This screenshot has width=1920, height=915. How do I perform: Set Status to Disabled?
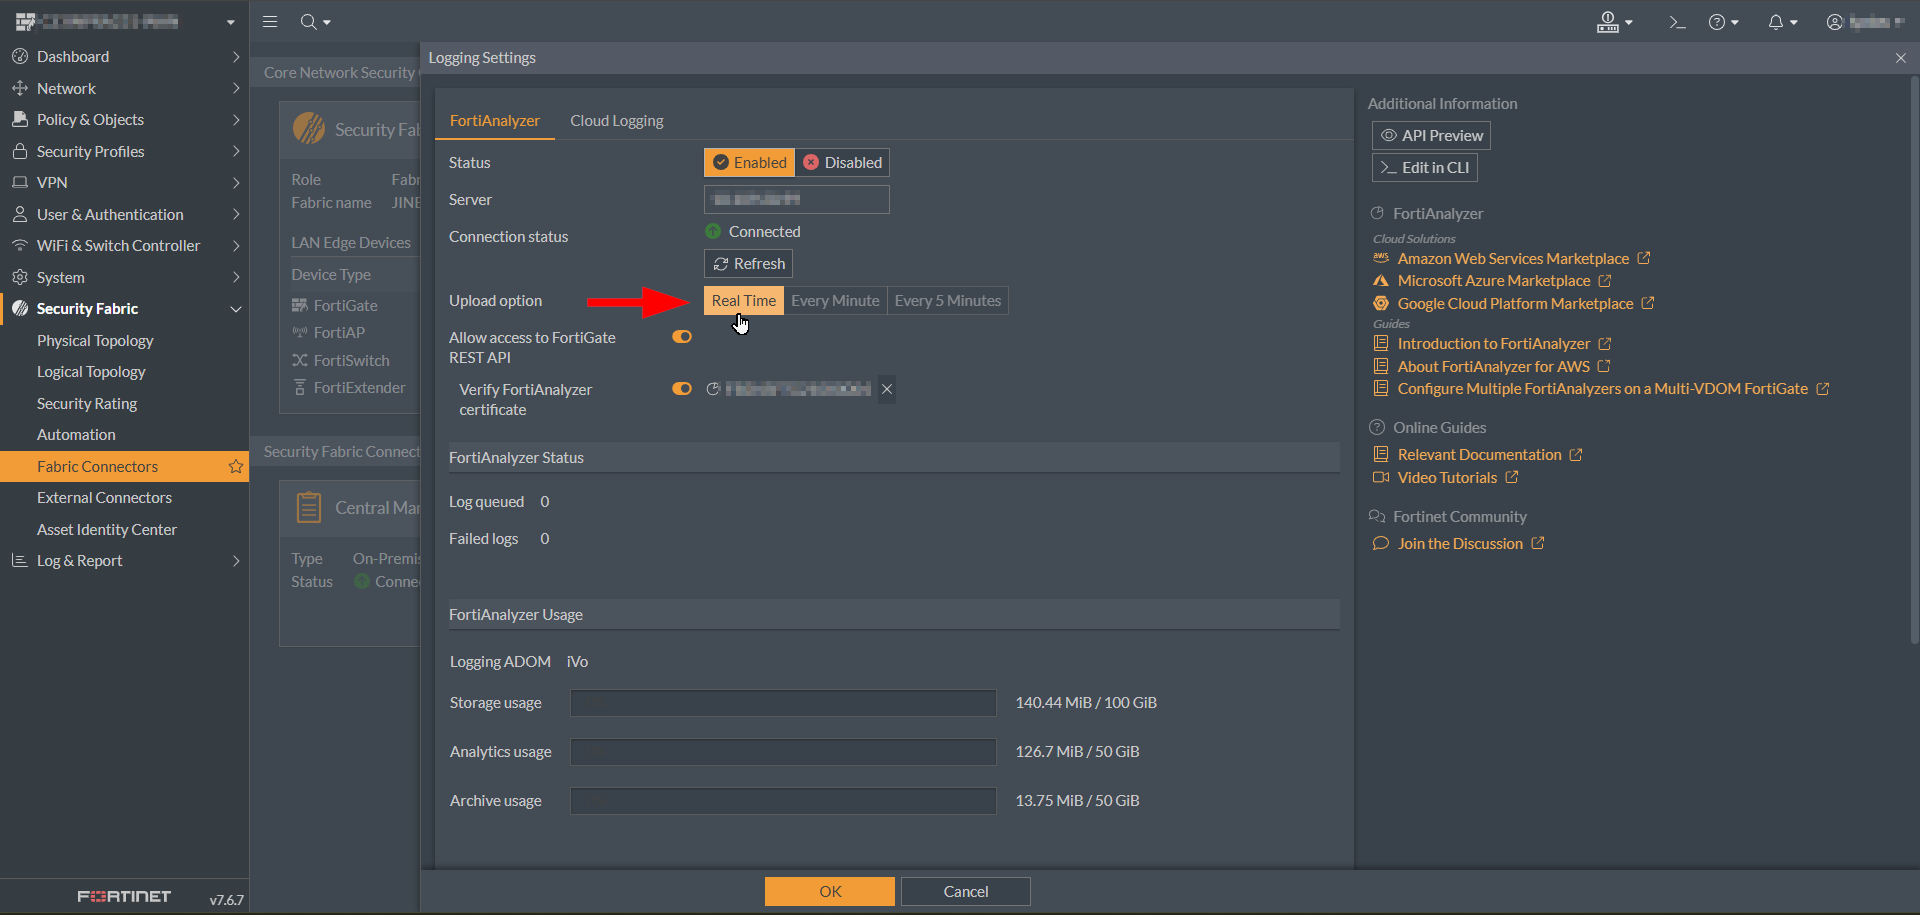(x=842, y=163)
